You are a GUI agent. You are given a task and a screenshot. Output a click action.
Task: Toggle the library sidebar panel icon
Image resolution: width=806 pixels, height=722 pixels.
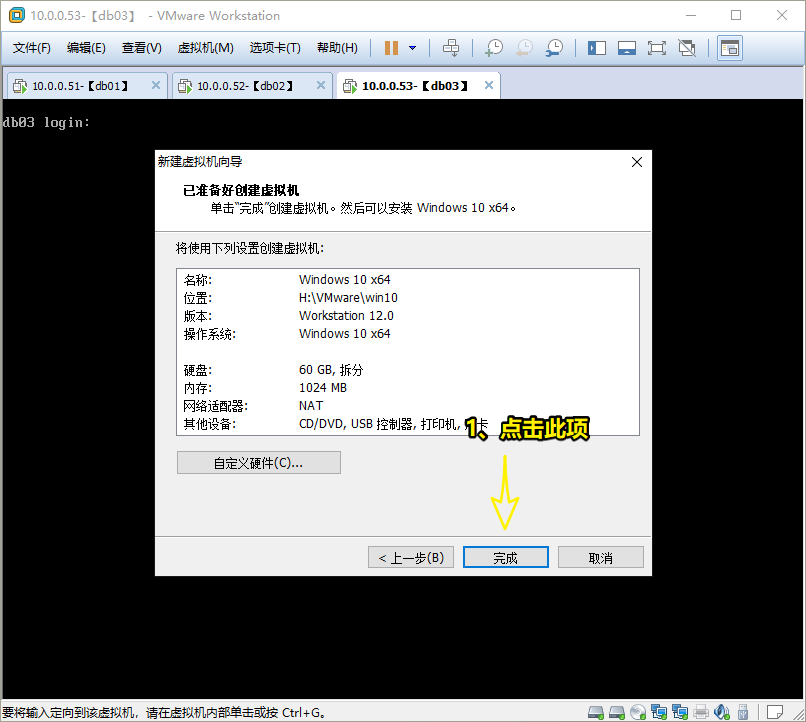597,48
